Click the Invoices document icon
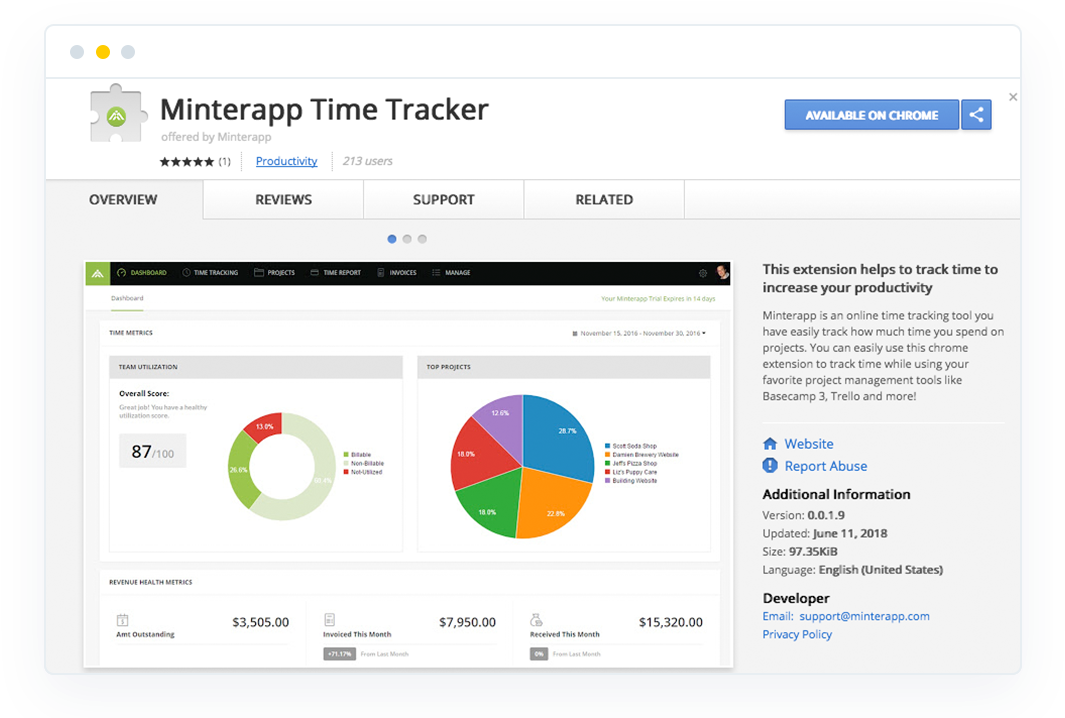Viewport: 1065px width, 718px height. [381, 272]
